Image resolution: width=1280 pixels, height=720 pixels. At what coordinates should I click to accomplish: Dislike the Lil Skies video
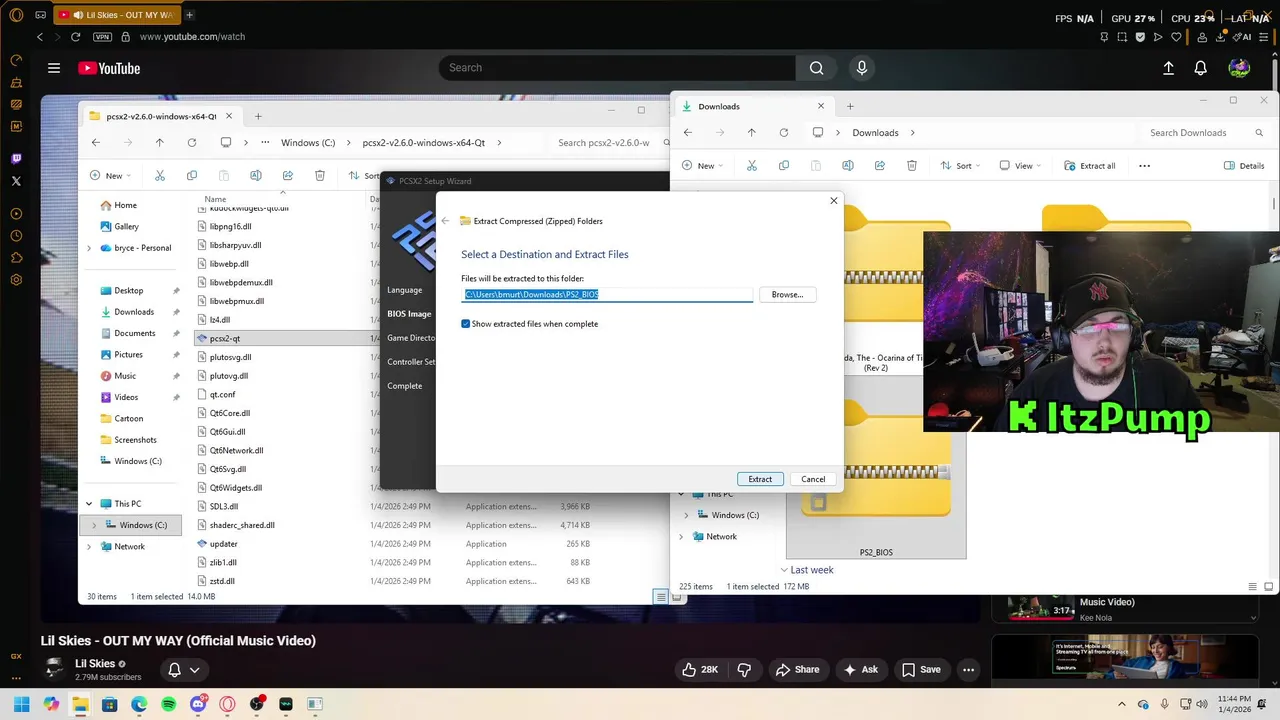(744, 670)
